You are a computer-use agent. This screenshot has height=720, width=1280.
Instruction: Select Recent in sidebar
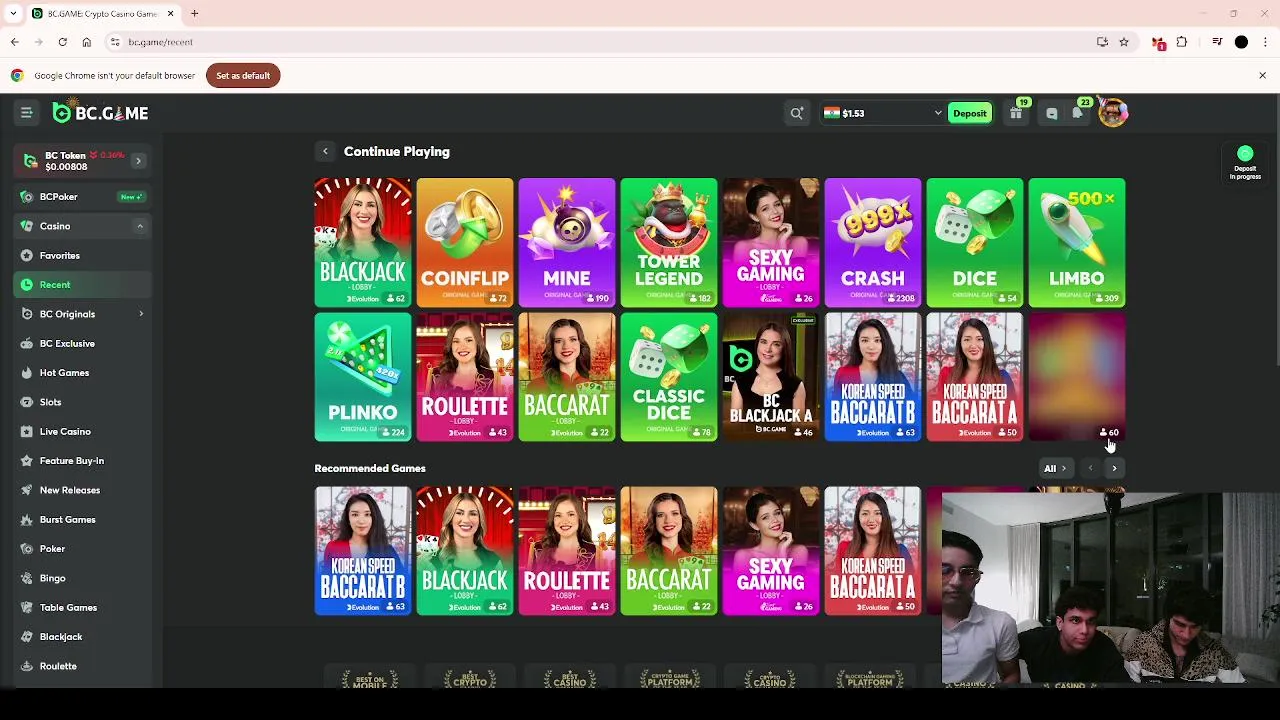point(83,285)
